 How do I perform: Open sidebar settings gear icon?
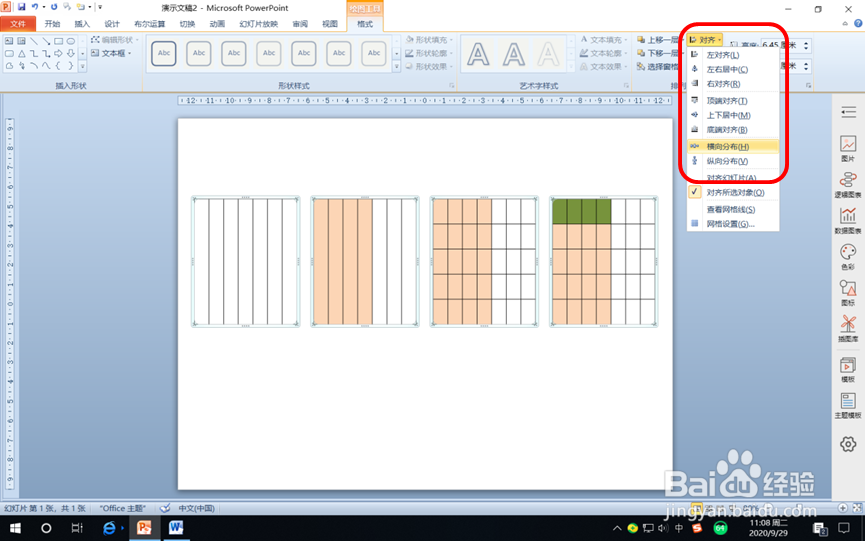848,444
